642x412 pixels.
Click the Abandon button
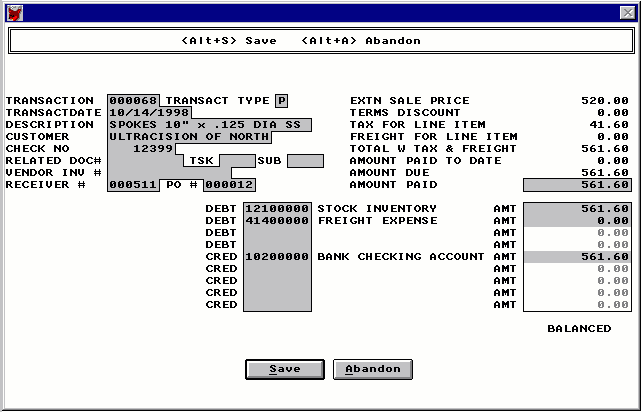coord(373,369)
